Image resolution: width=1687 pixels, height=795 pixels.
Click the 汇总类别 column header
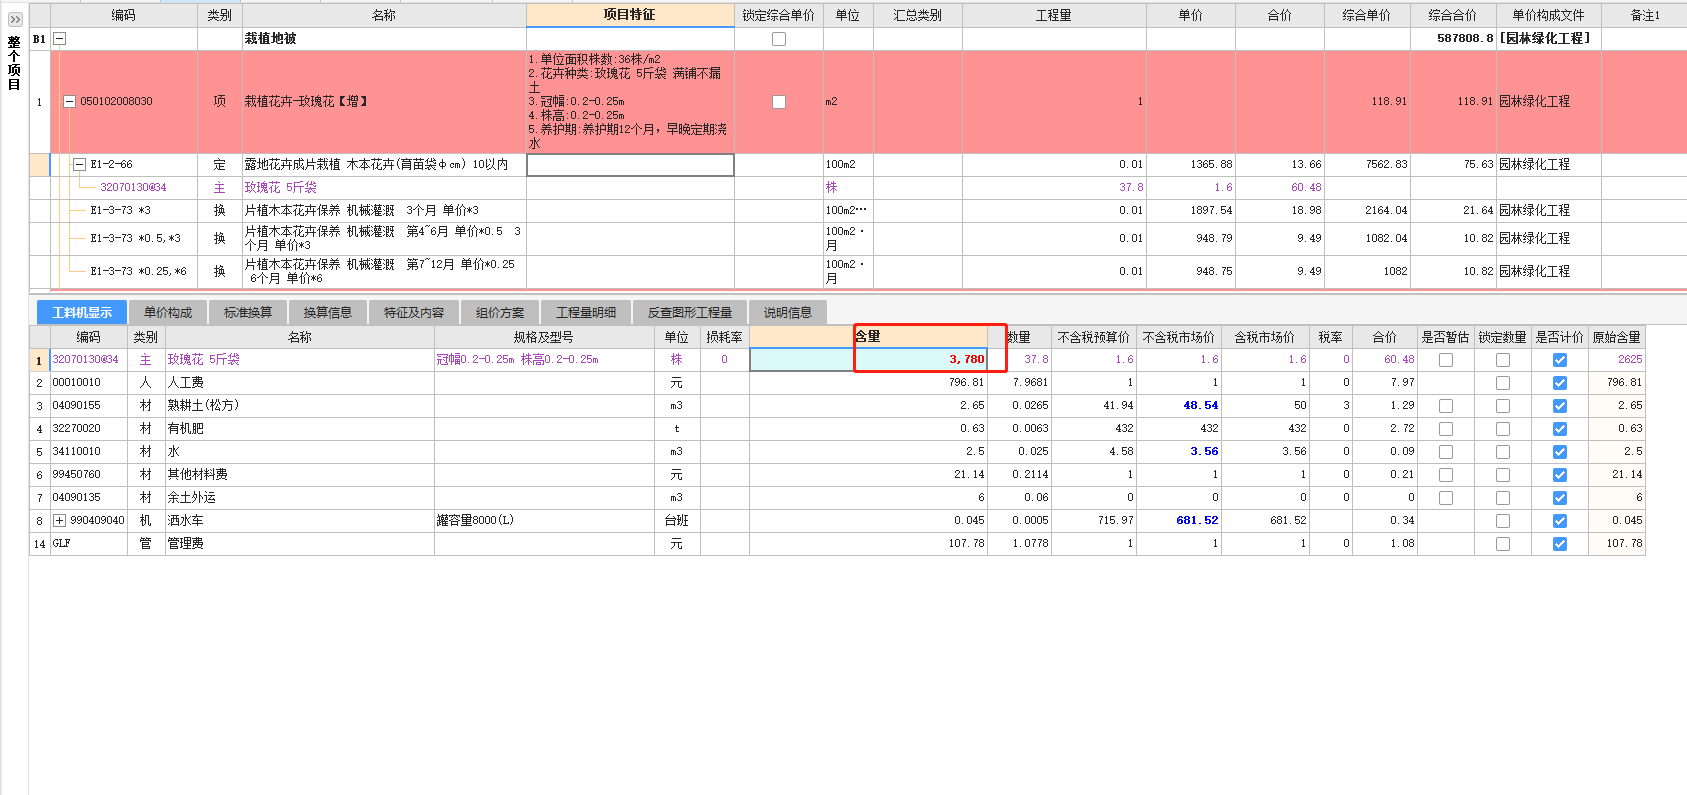(x=917, y=15)
